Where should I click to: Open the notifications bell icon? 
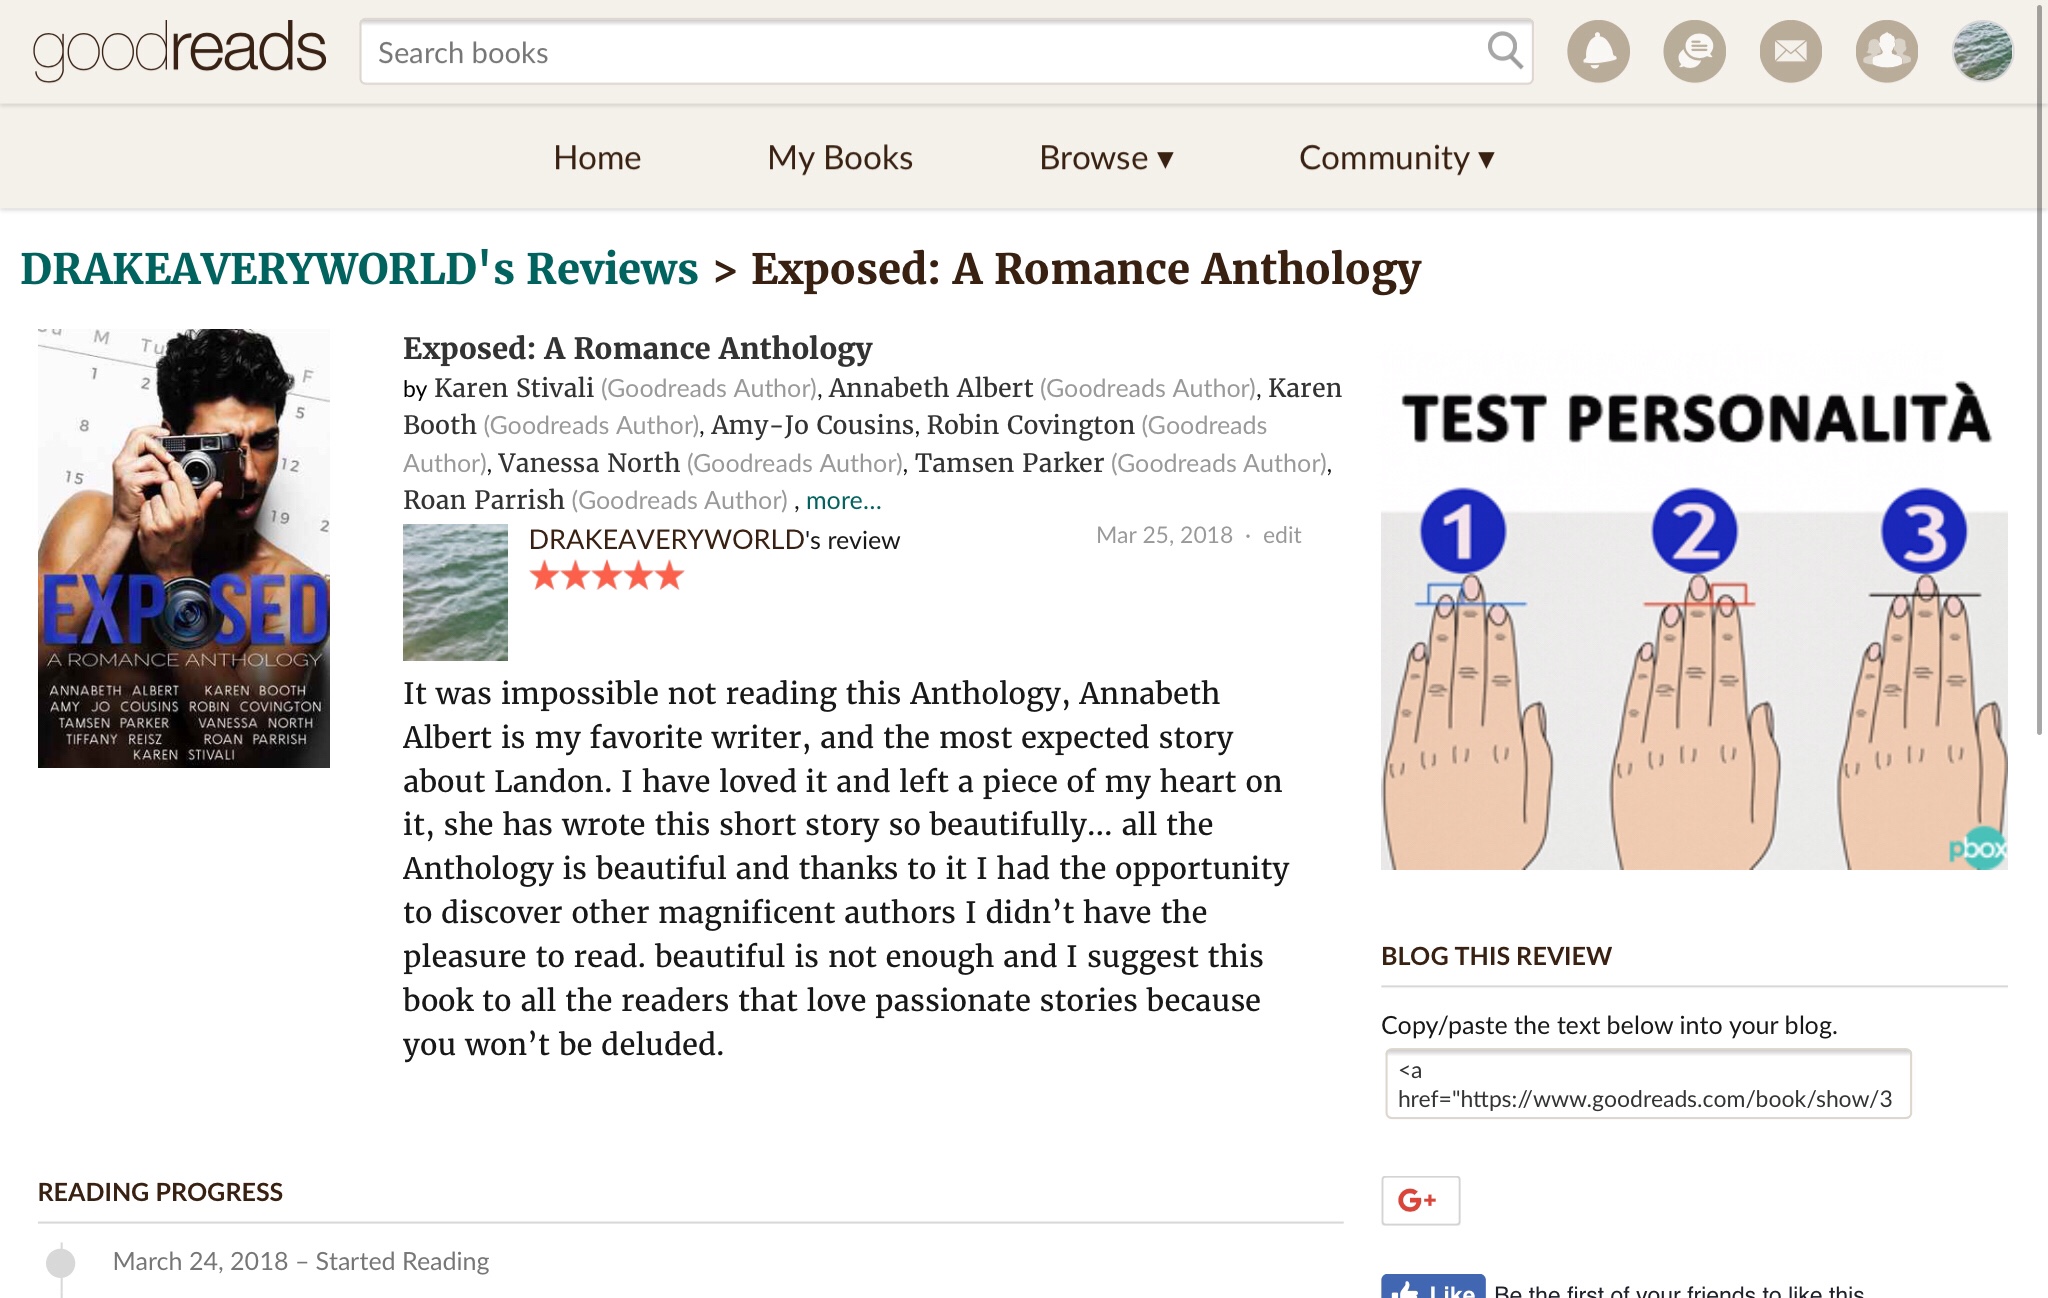tap(1598, 51)
